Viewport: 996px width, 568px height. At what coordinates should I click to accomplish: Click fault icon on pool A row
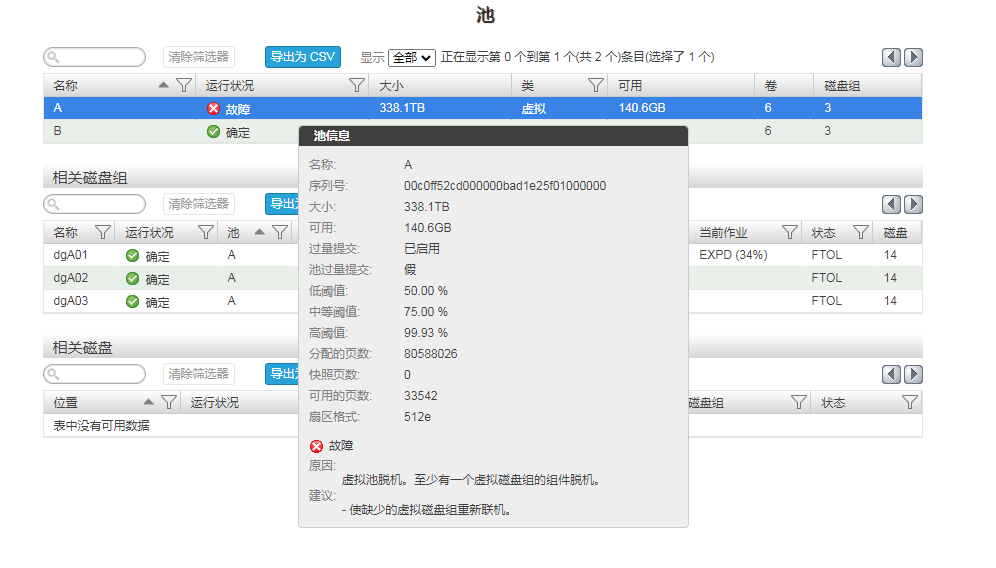213,109
